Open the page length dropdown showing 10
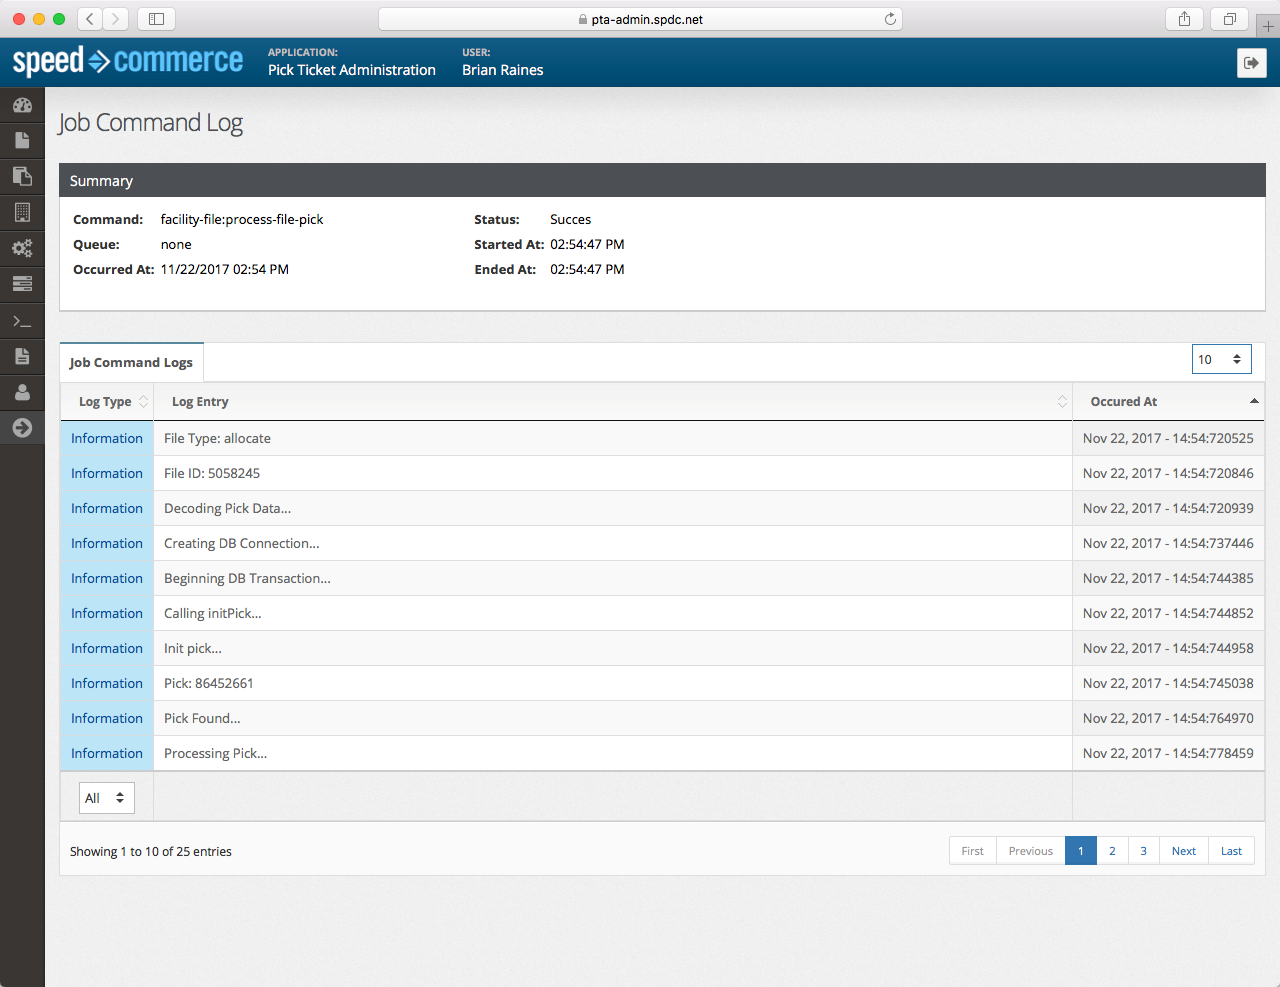 pyautogui.click(x=1221, y=359)
